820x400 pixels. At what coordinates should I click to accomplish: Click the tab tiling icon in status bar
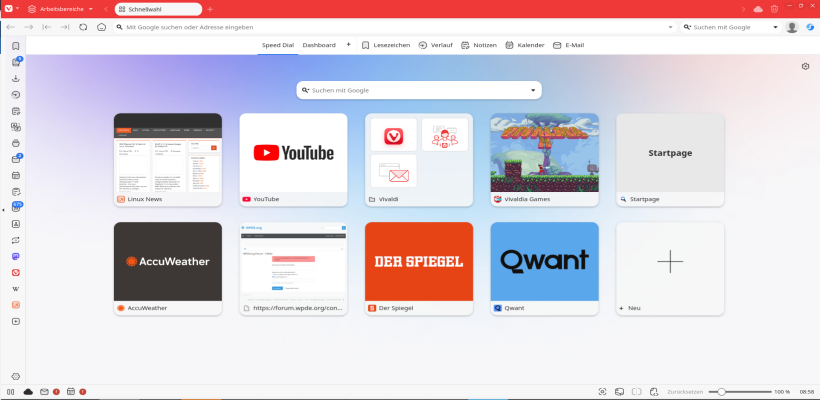pos(636,392)
